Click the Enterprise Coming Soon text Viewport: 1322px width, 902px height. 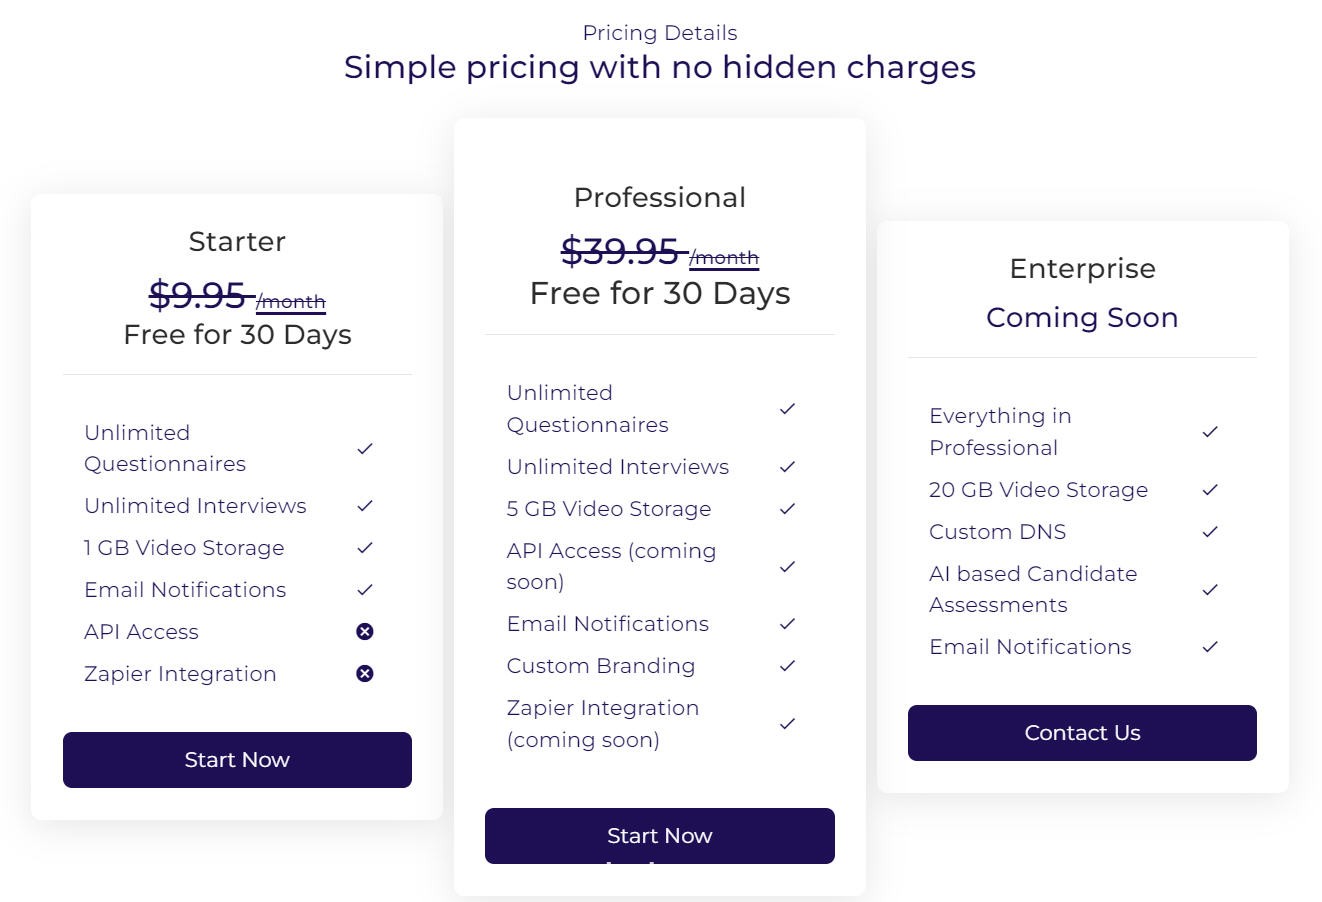(1082, 317)
